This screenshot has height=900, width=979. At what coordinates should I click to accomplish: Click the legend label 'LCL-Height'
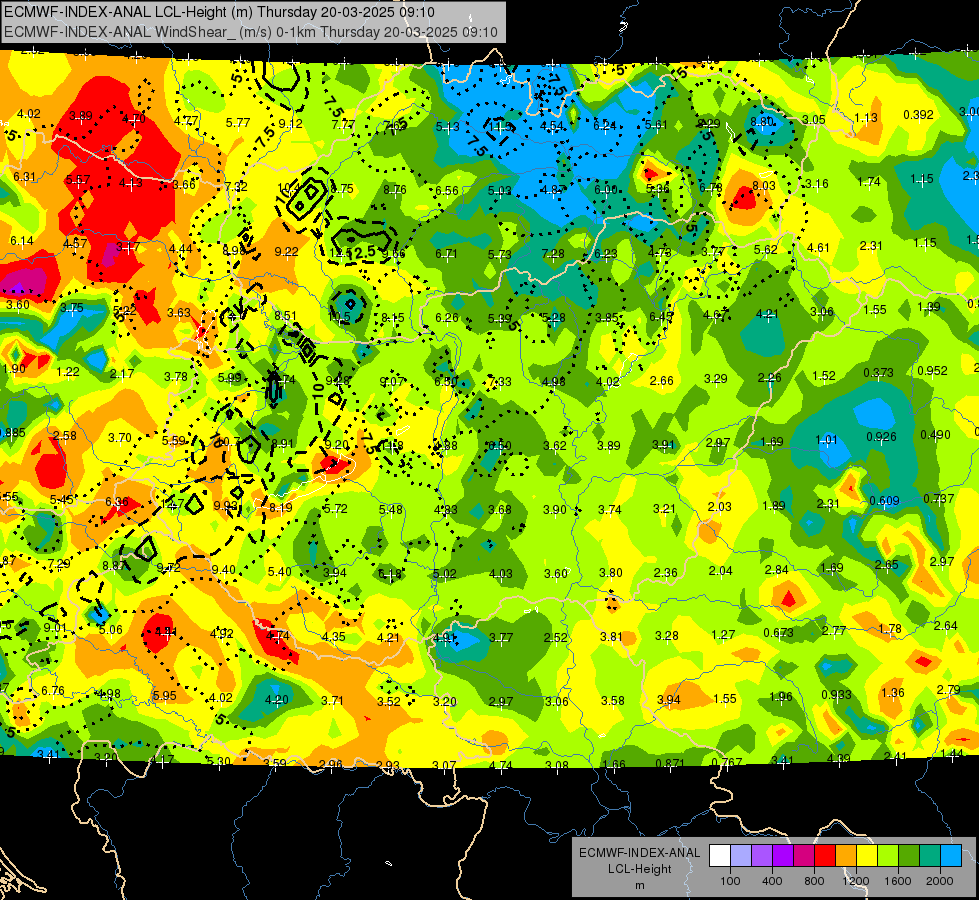click(639, 869)
